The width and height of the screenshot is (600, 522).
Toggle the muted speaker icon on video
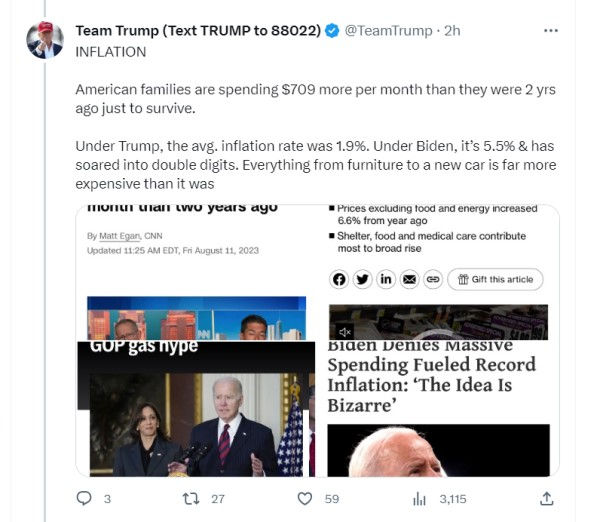click(345, 332)
